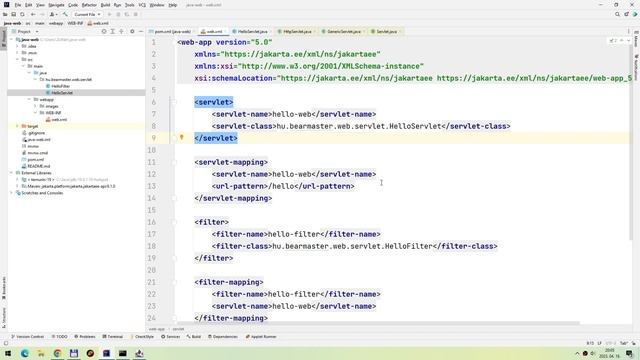Toggle fold marker beside filter-mapping on line 21

174,282
